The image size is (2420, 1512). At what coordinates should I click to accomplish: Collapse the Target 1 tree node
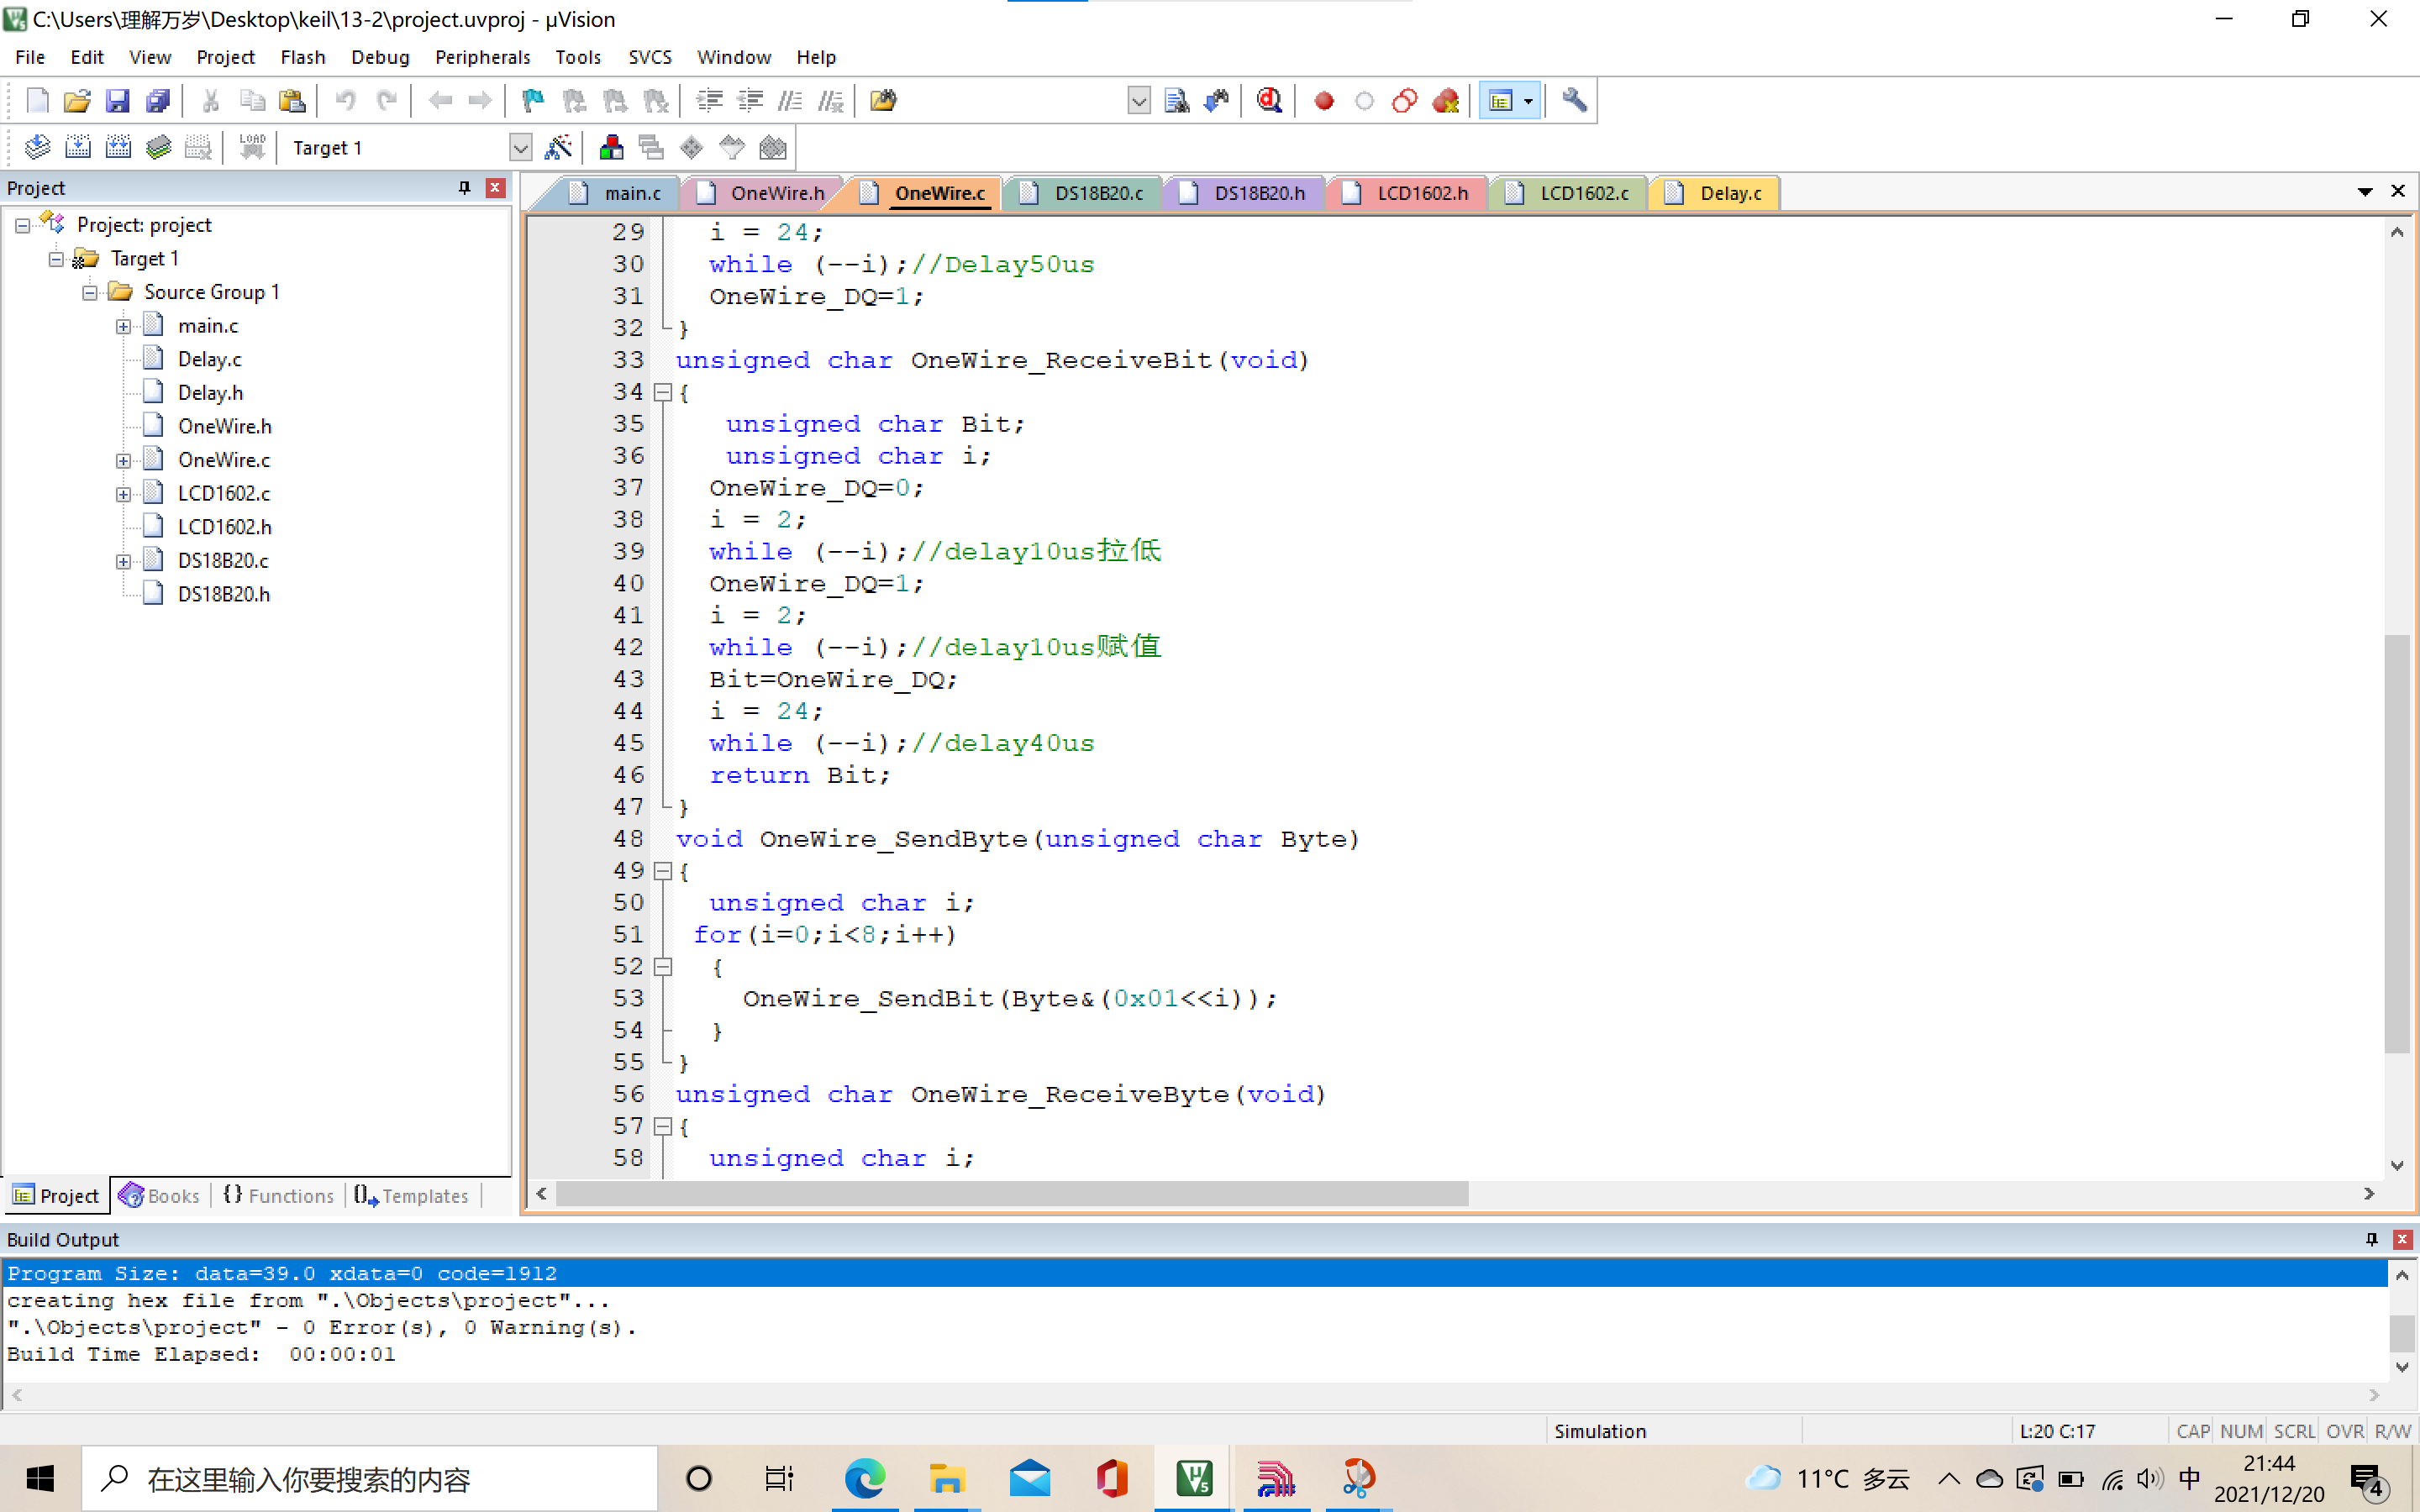(56, 260)
